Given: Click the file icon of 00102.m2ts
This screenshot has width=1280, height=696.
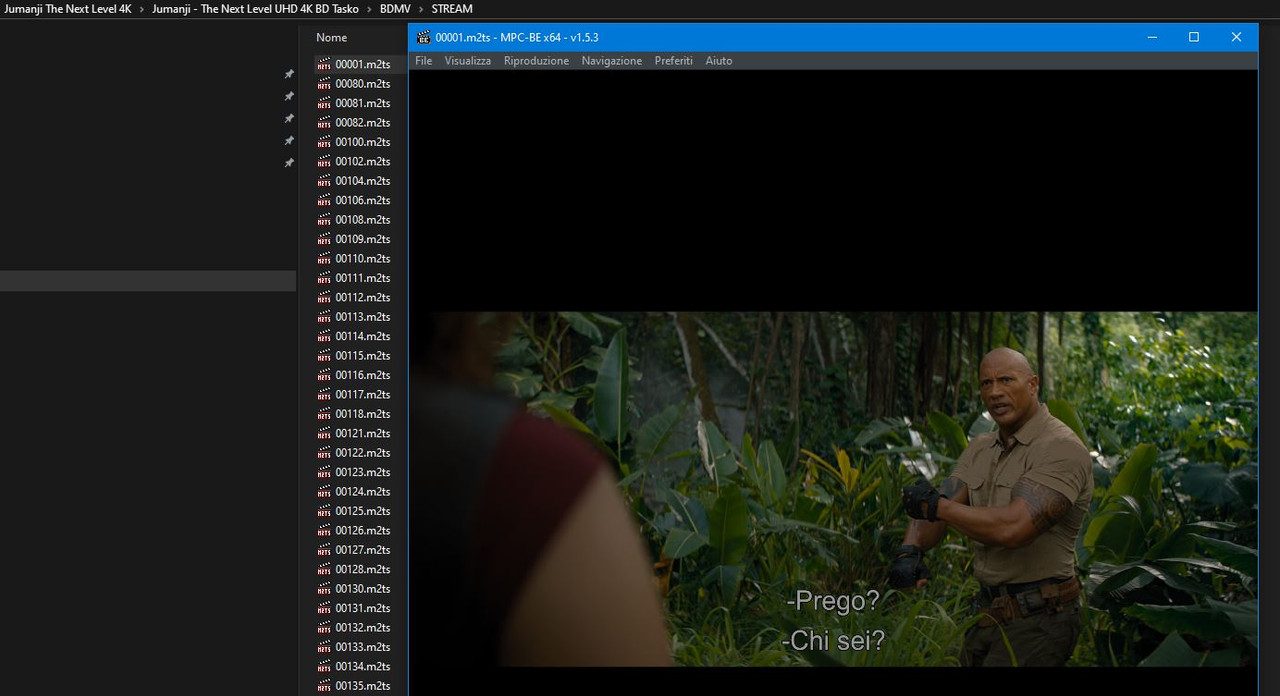Looking at the screenshot, I should coord(324,161).
